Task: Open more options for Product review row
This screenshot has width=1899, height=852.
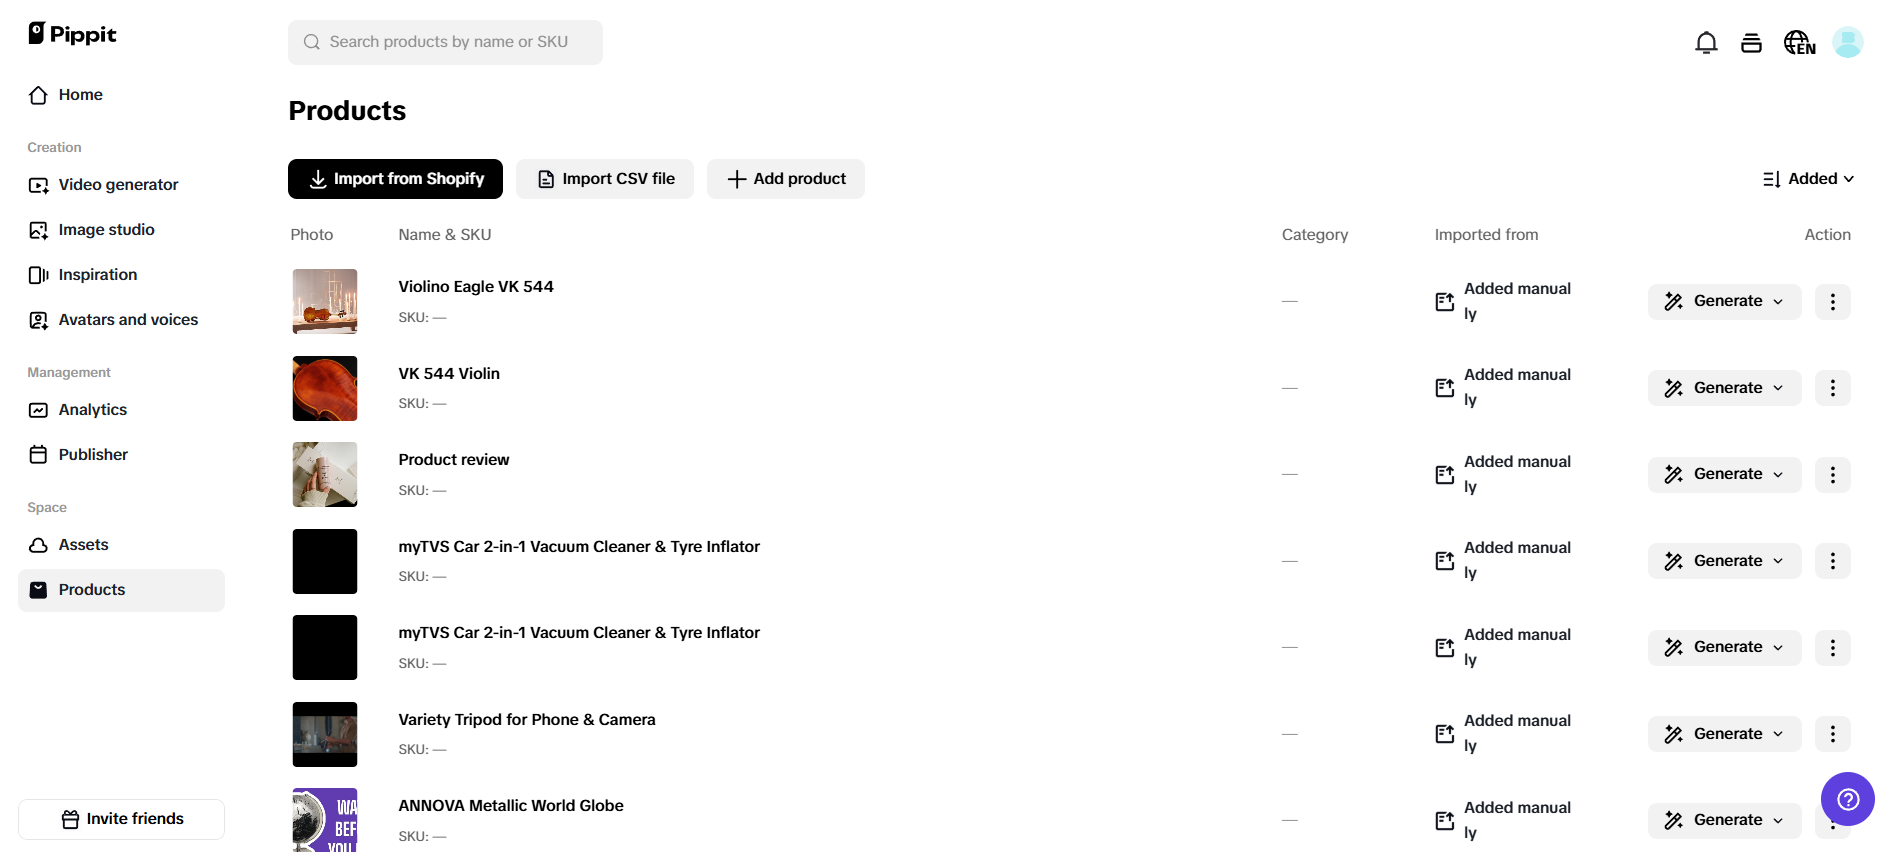Action: pyautogui.click(x=1832, y=475)
